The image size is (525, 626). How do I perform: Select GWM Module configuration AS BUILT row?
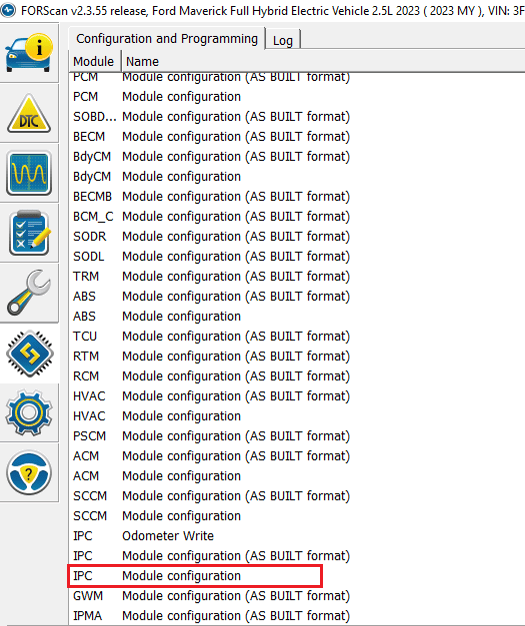(x=297, y=596)
